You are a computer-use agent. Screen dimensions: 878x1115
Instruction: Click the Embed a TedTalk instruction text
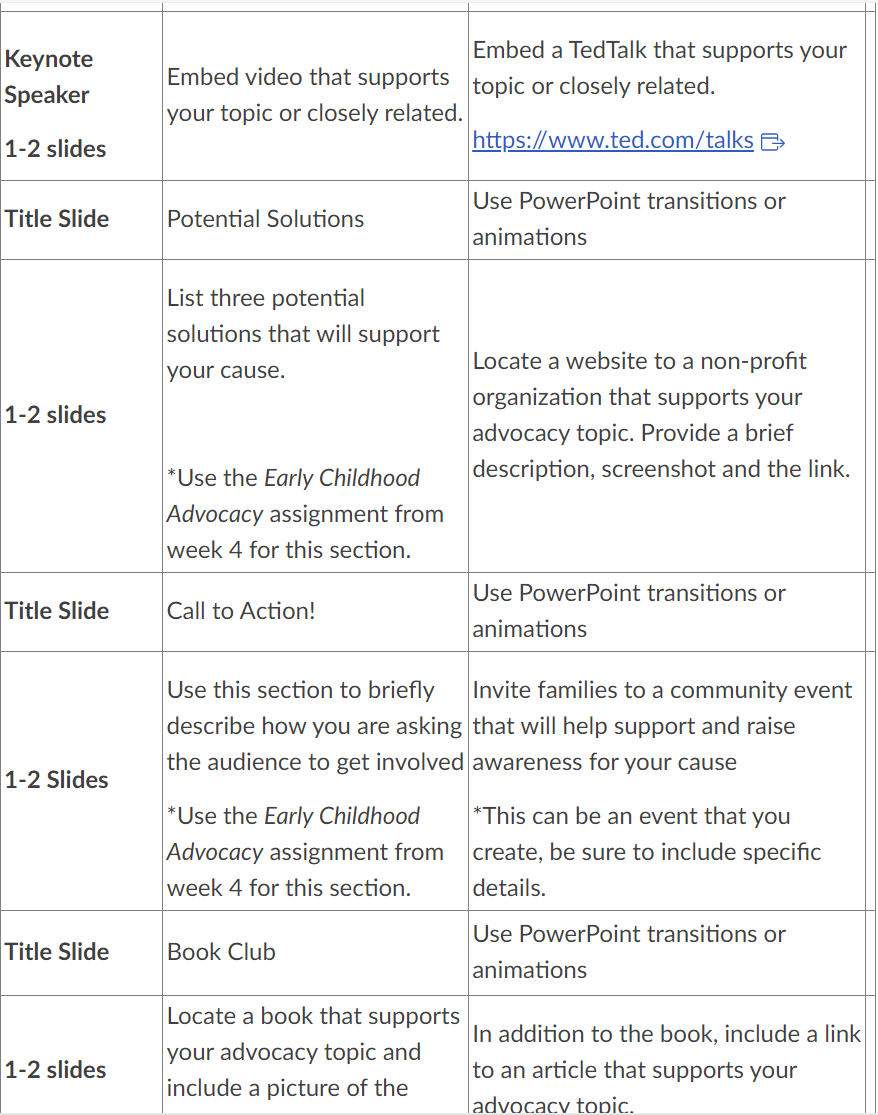click(x=660, y=68)
